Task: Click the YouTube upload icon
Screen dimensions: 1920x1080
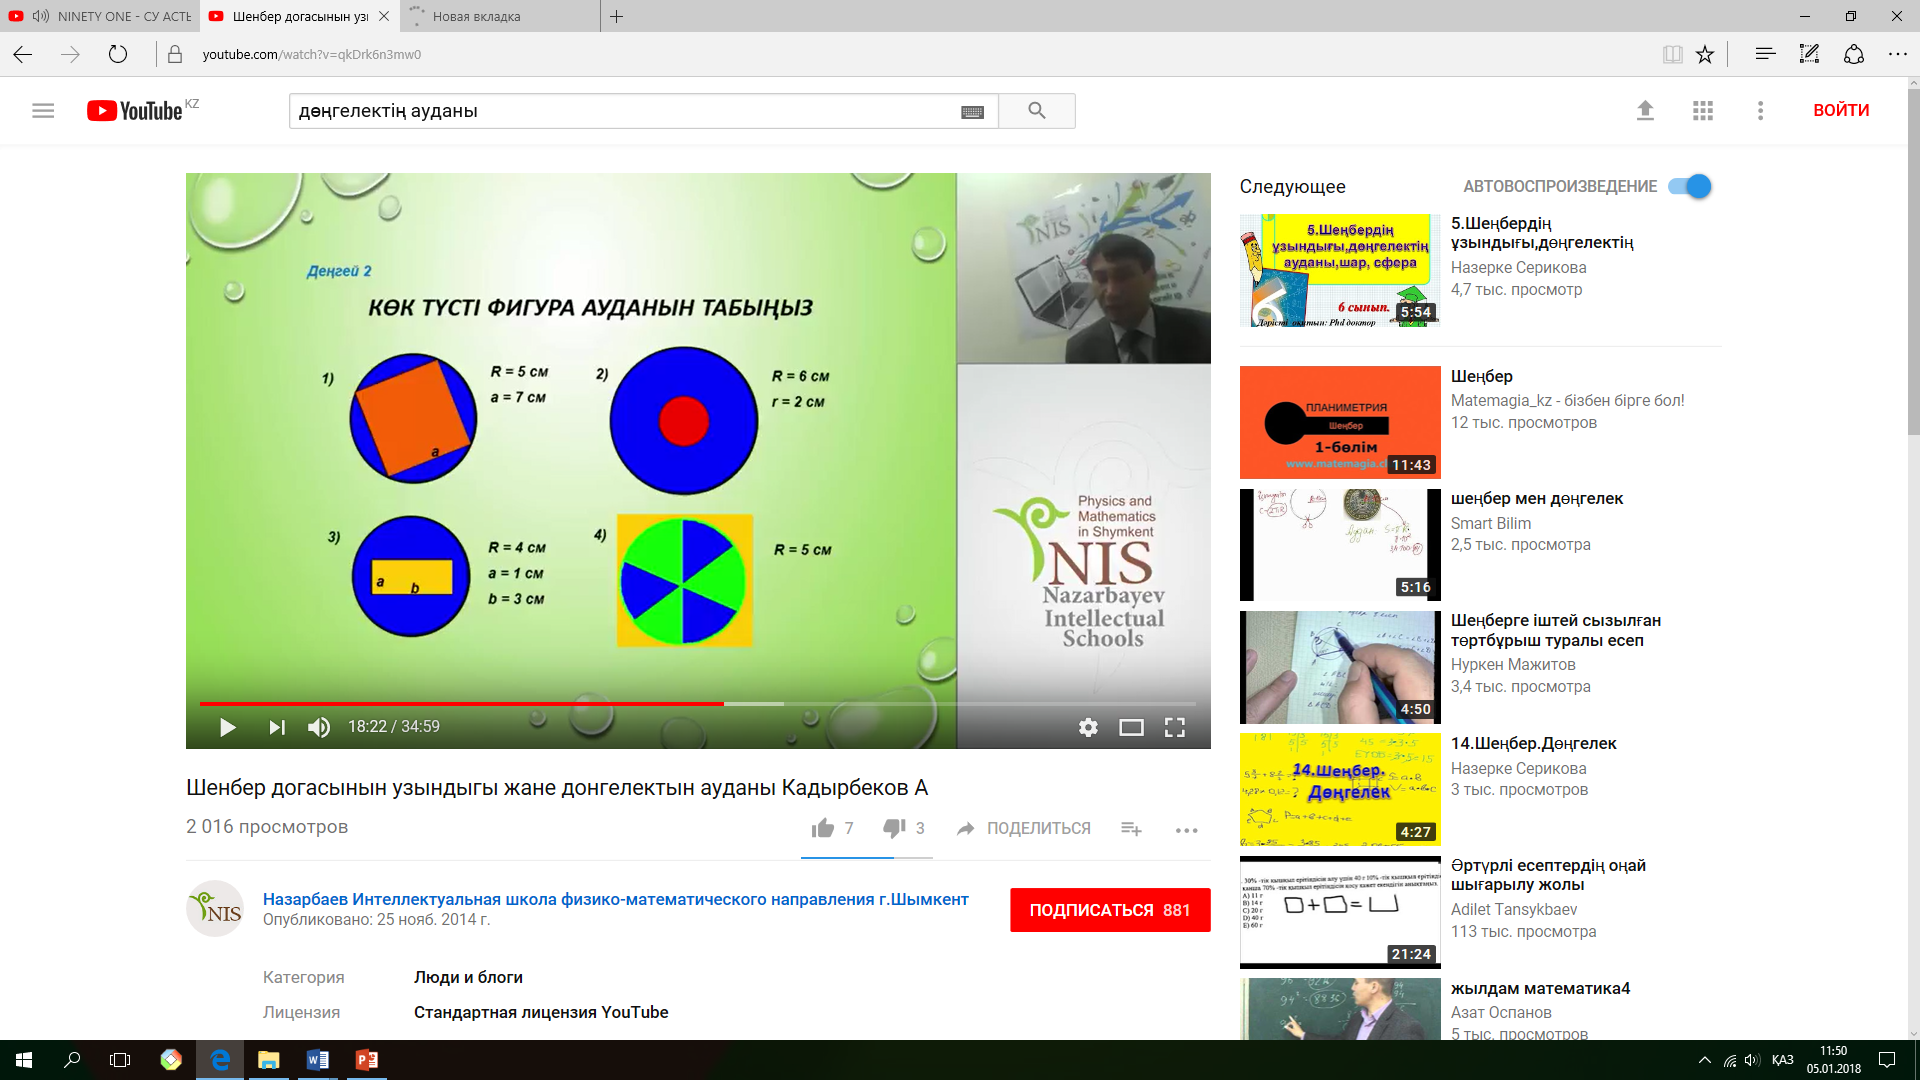Action: [1645, 110]
